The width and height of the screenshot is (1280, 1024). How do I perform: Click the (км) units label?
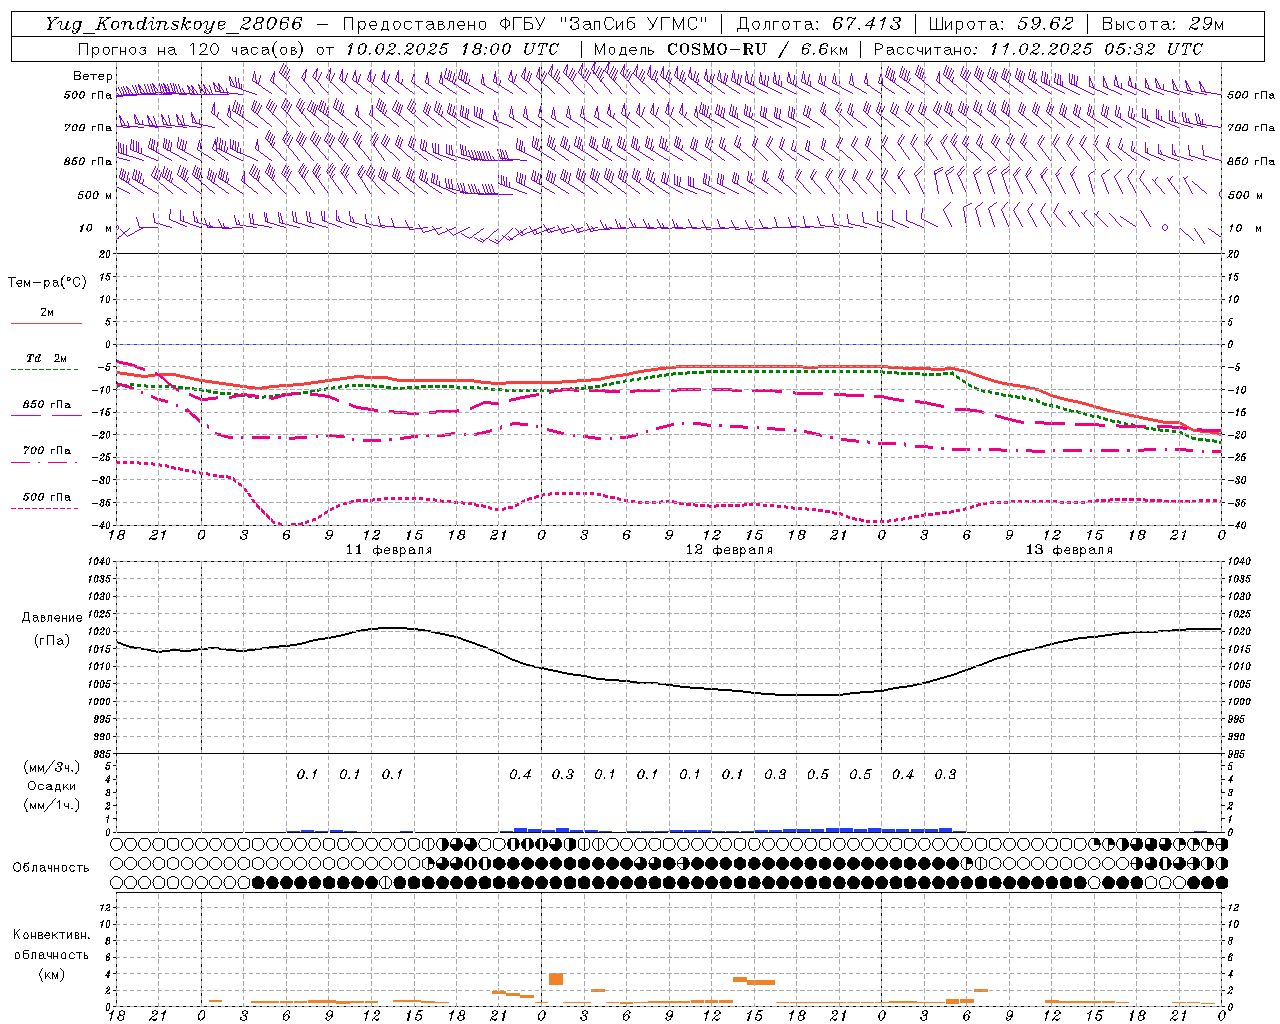51,974
